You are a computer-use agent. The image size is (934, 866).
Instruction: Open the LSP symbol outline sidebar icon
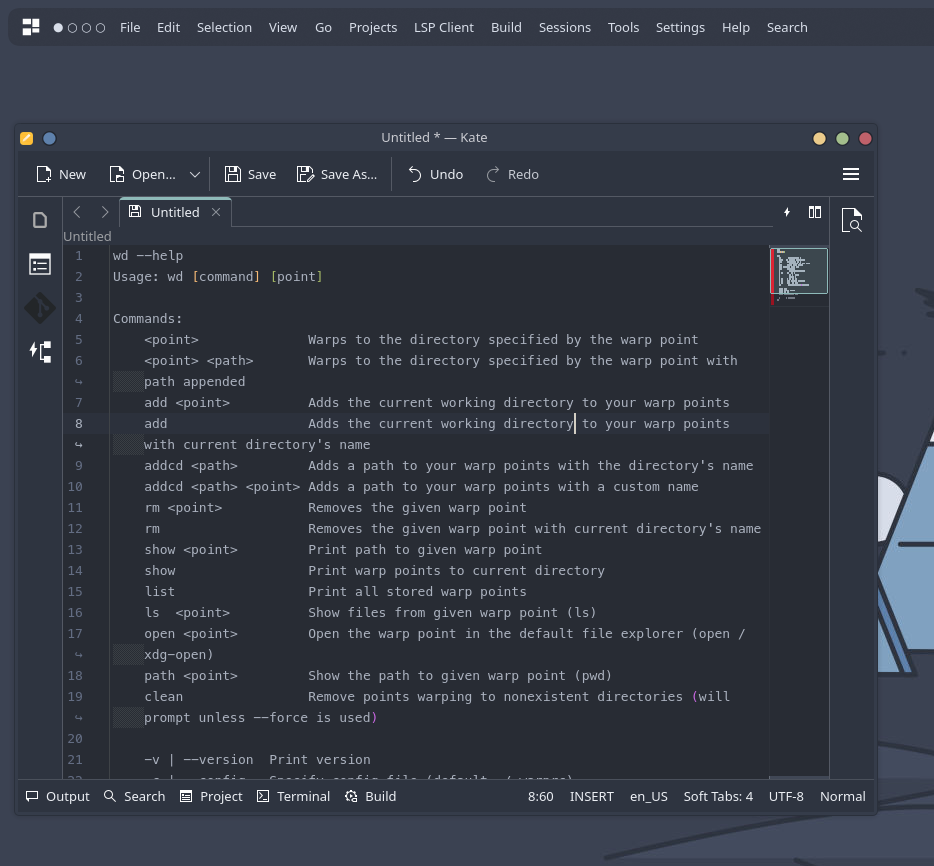tap(40, 351)
